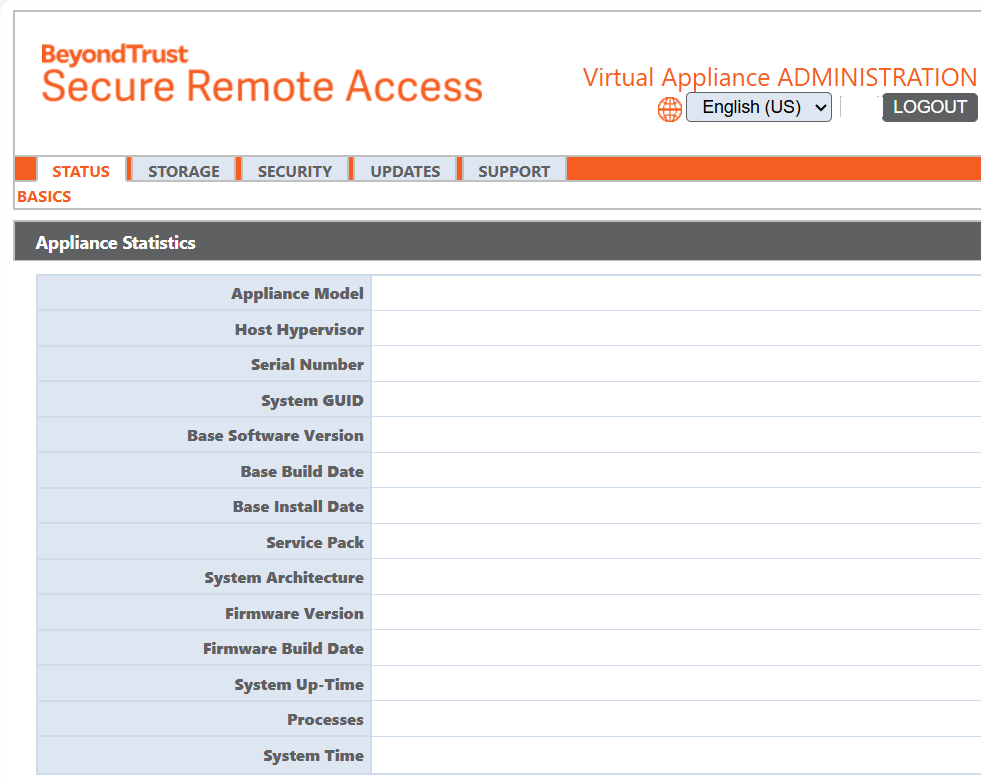Click the Firmware Version row label
Image resolution: width=981 pixels, height=780 pixels.
[295, 614]
